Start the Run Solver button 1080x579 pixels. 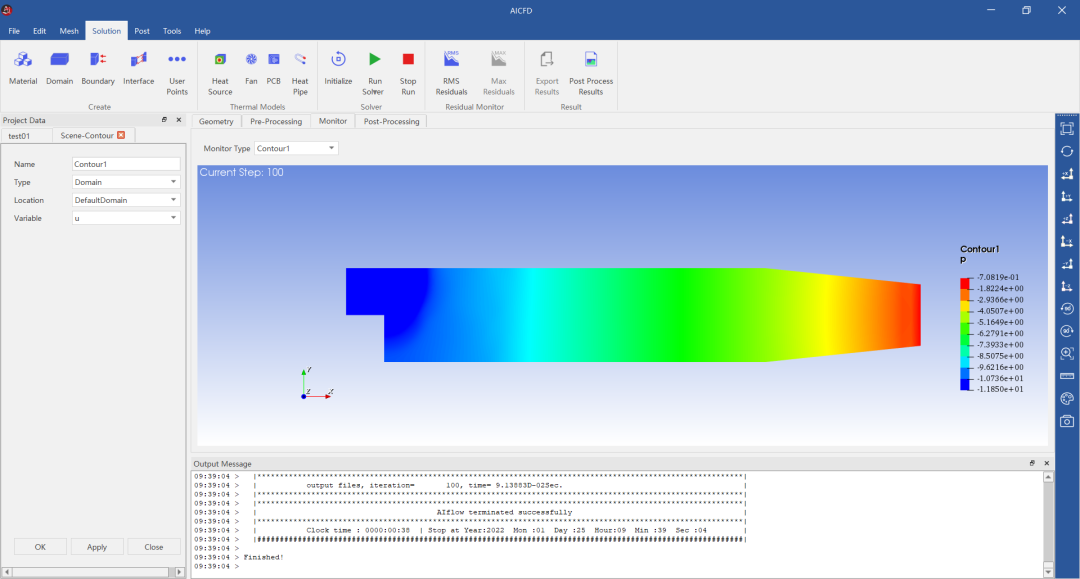click(x=374, y=73)
